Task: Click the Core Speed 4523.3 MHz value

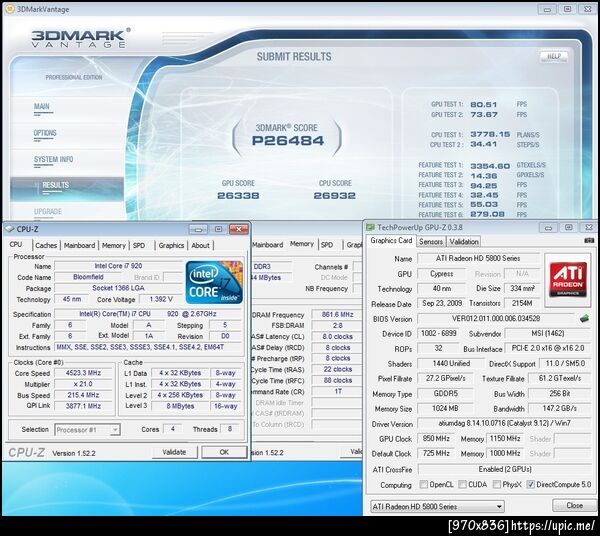Action: pyautogui.click(x=83, y=373)
